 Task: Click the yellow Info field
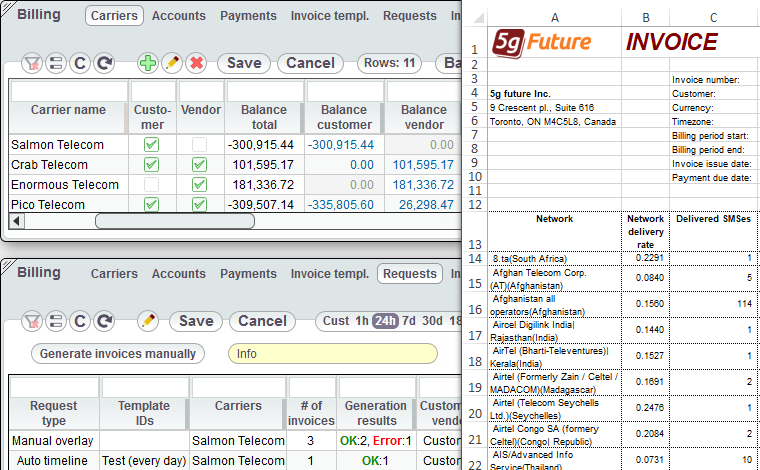[x=332, y=353]
